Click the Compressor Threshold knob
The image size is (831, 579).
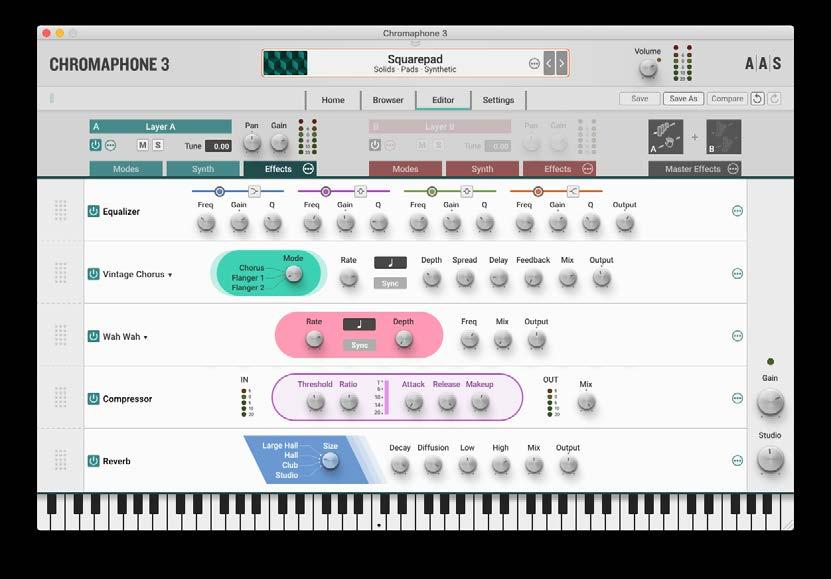coord(315,403)
